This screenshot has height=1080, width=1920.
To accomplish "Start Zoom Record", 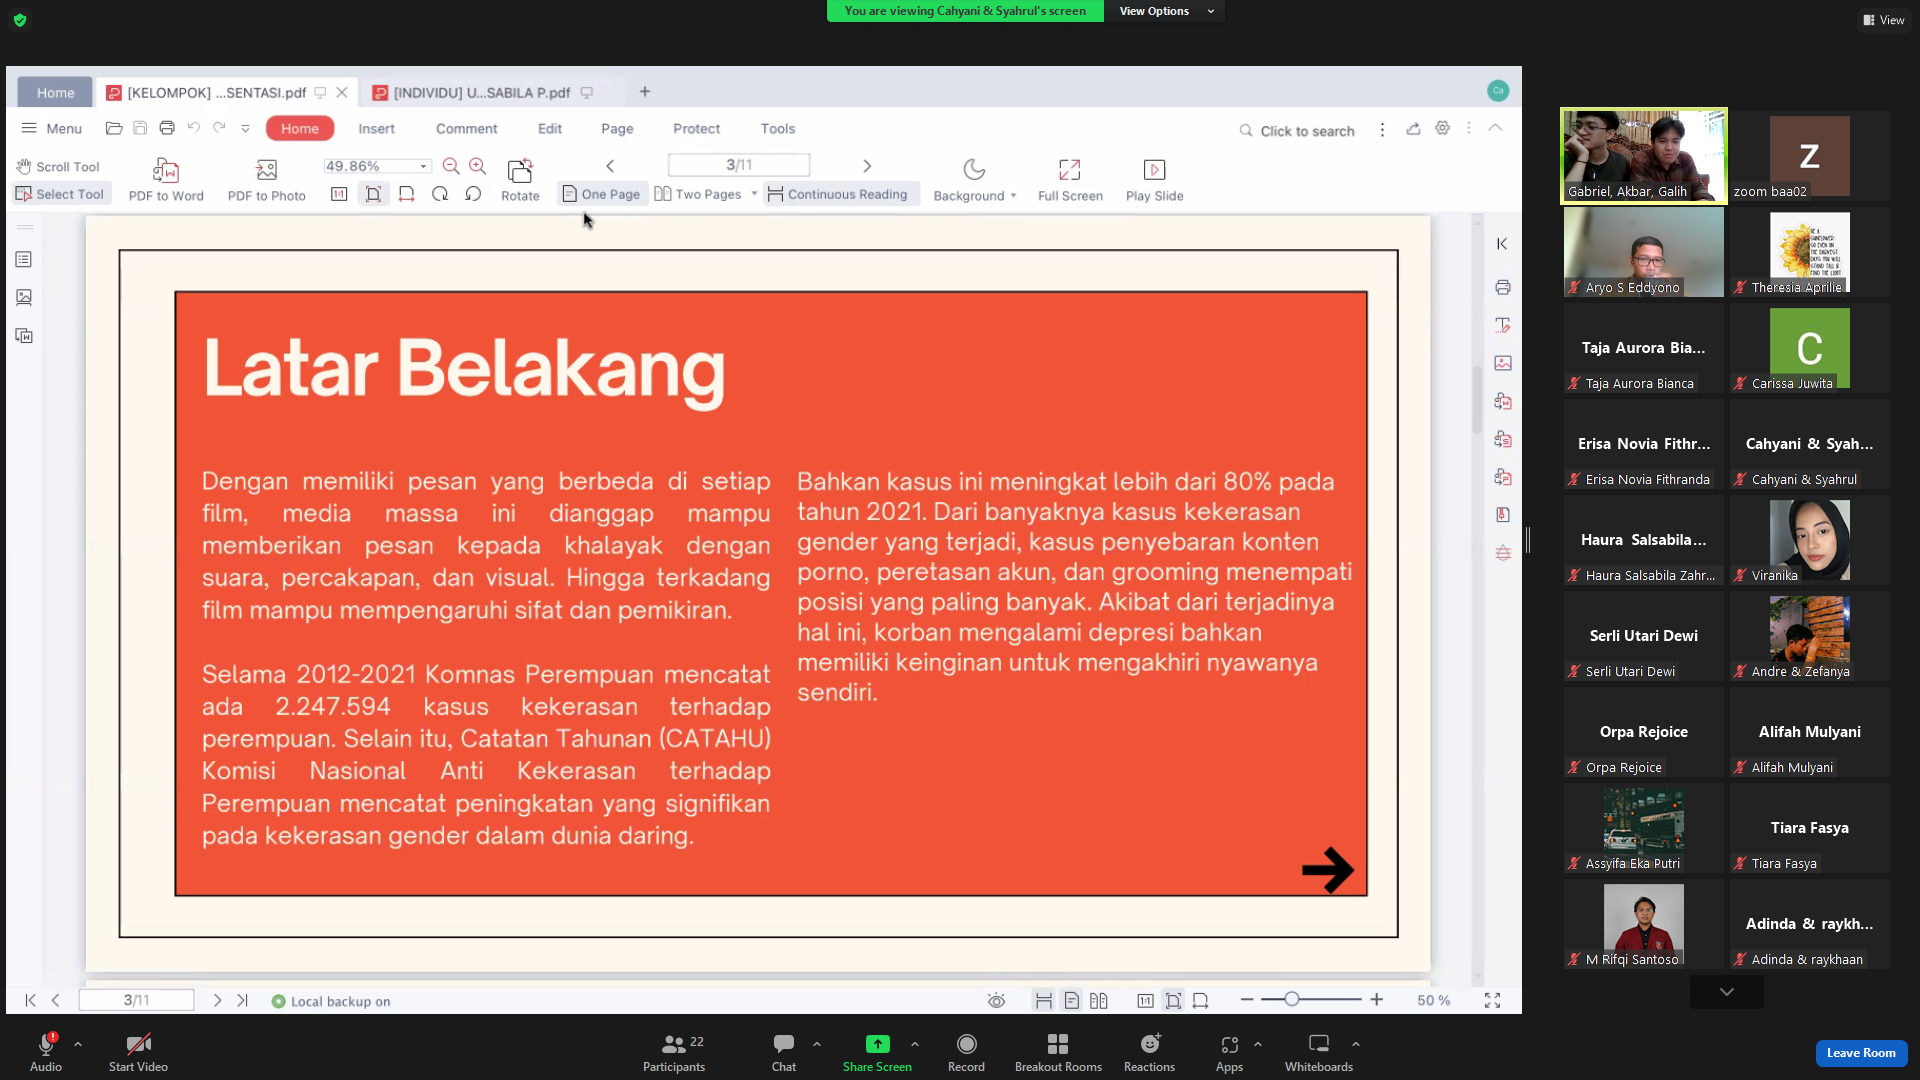I will tap(966, 1053).
